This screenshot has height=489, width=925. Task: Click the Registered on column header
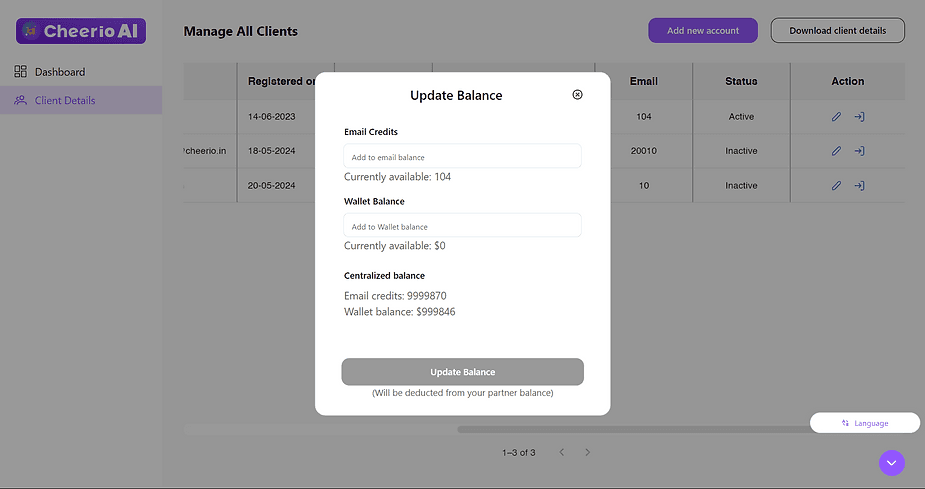[281, 81]
